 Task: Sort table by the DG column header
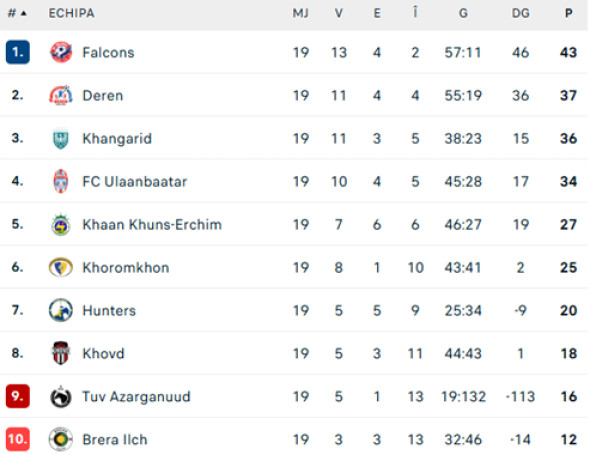520,14
